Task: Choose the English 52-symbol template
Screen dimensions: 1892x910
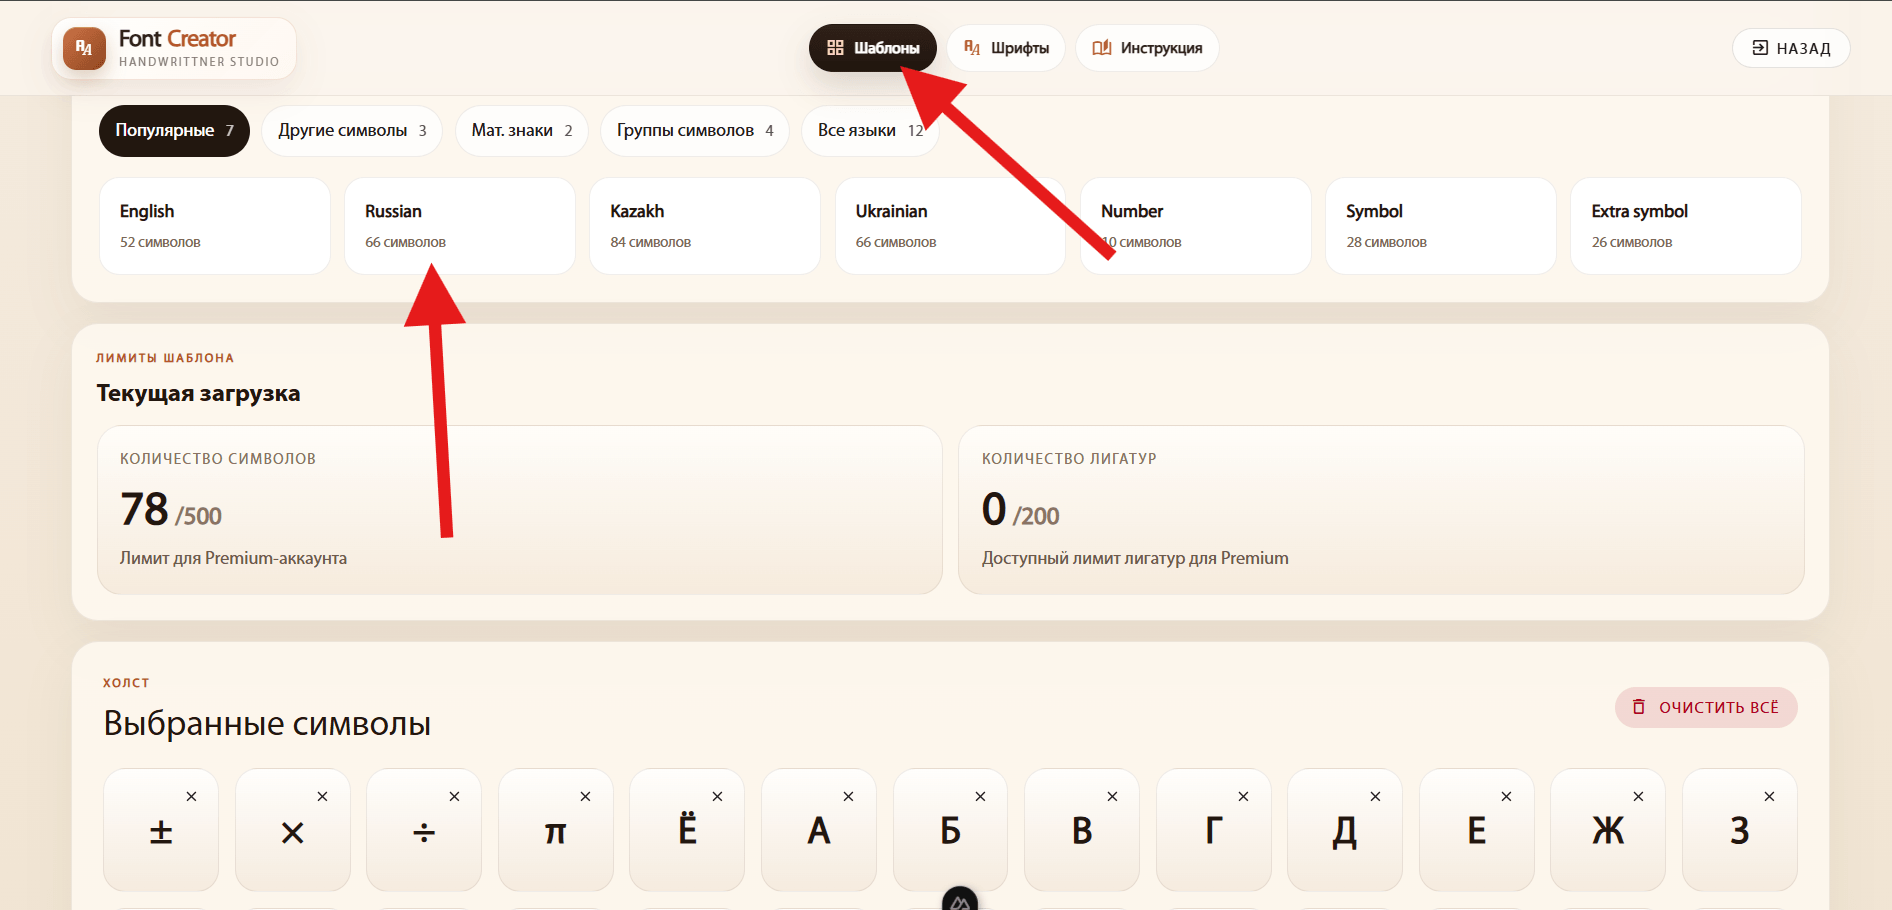Action: pyautogui.click(x=215, y=226)
